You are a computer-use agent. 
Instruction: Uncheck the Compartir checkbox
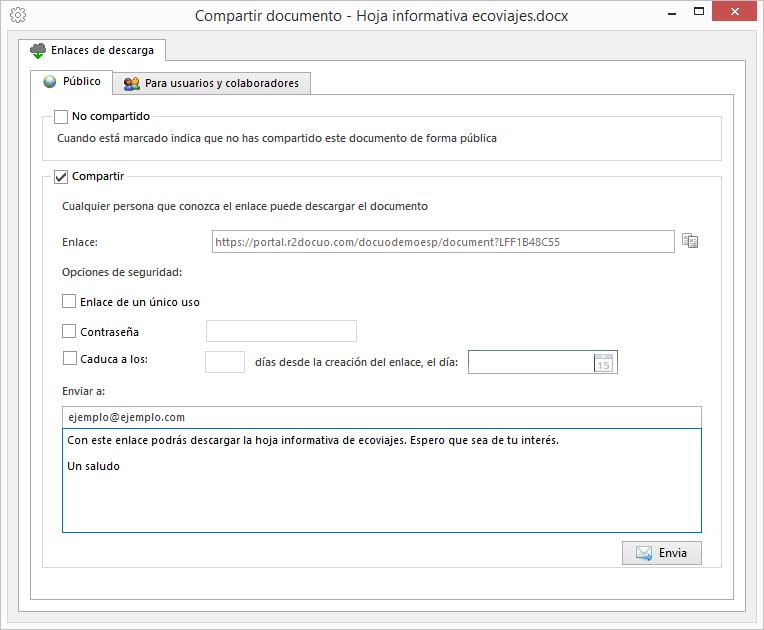(x=61, y=177)
